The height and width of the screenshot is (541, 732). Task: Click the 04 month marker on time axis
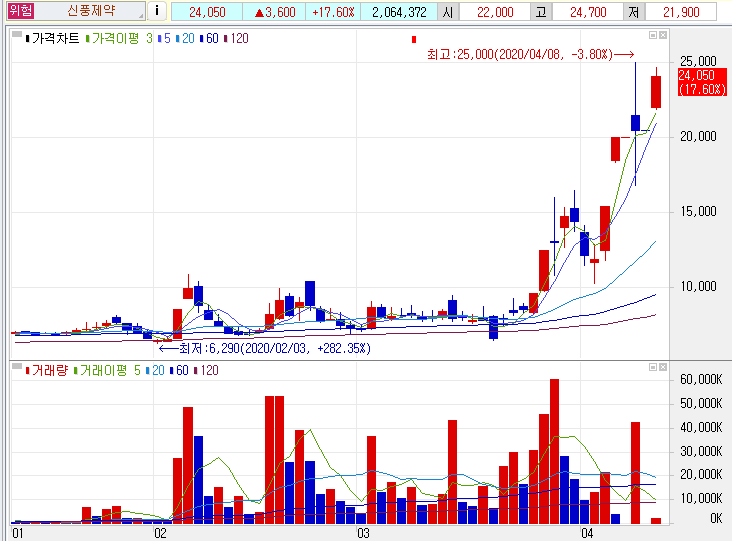(x=587, y=534)
